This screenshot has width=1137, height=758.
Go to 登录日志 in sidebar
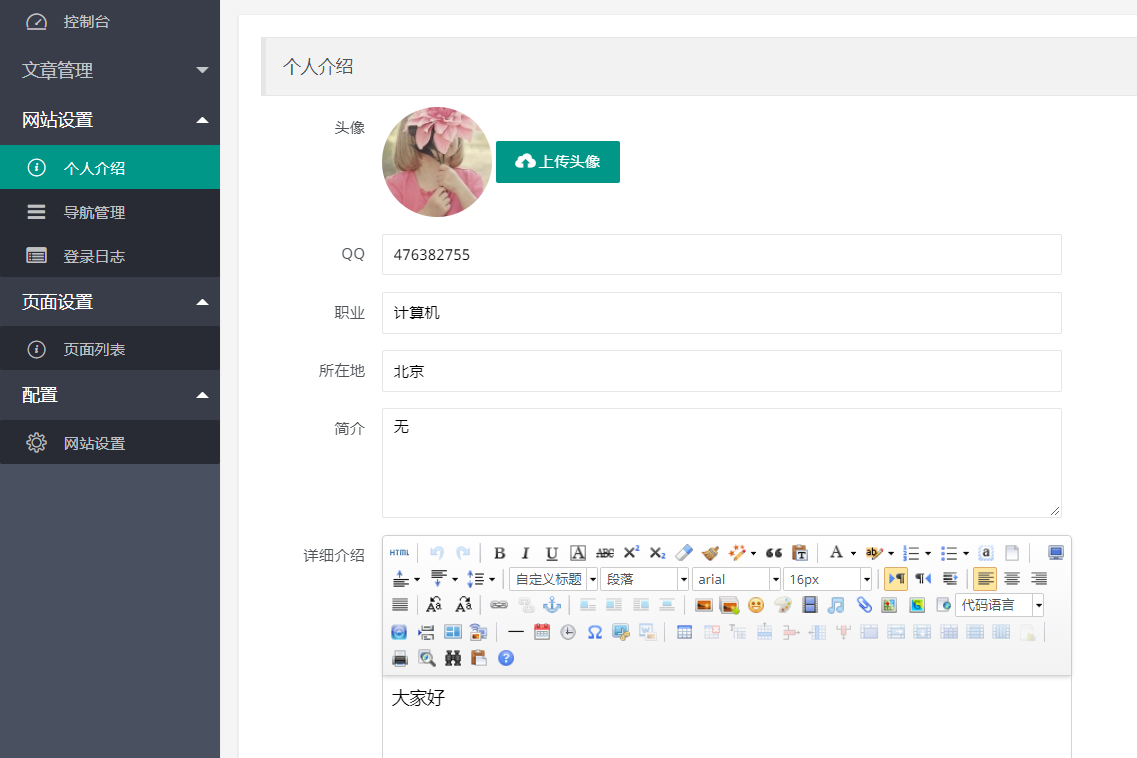(x=94, y=256)
